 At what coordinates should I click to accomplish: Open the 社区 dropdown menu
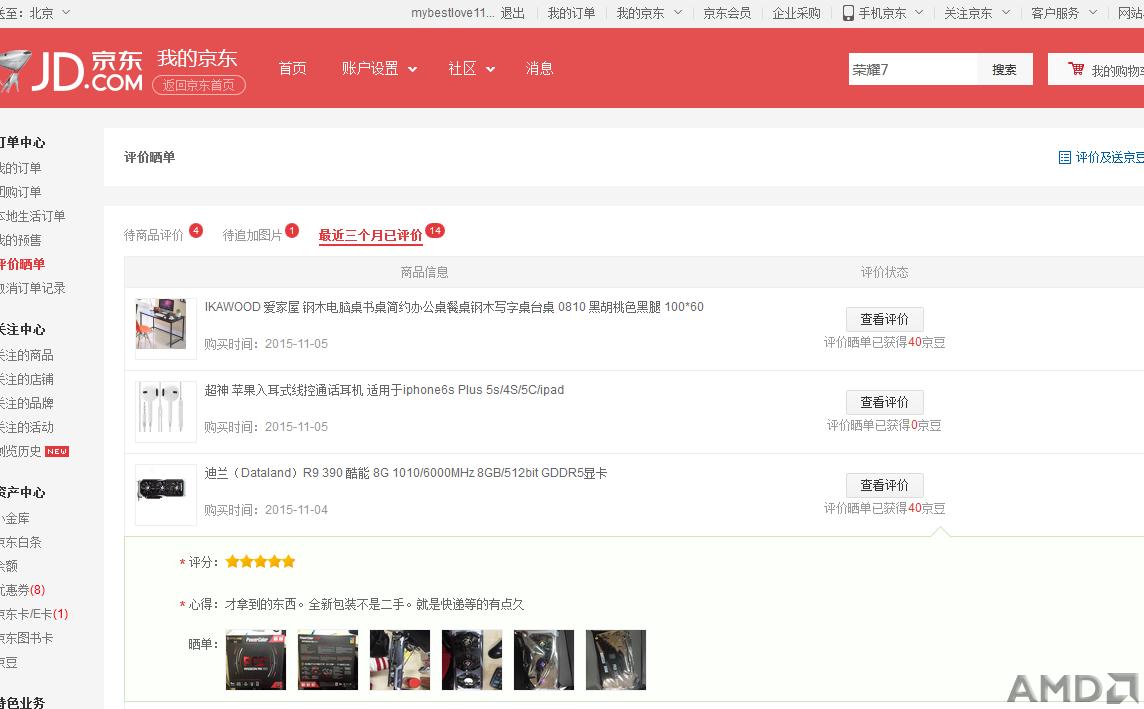[x=471, y=69]
